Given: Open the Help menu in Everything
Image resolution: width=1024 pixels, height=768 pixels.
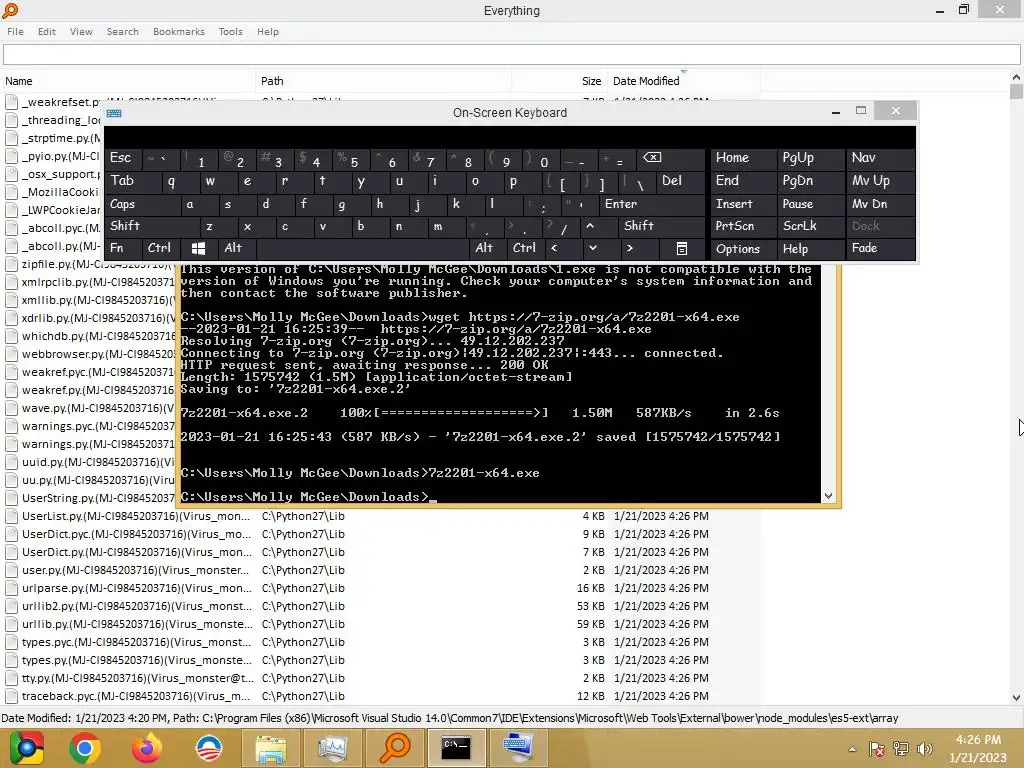Looking at the screenshot, I should click(x=267, y=31).
